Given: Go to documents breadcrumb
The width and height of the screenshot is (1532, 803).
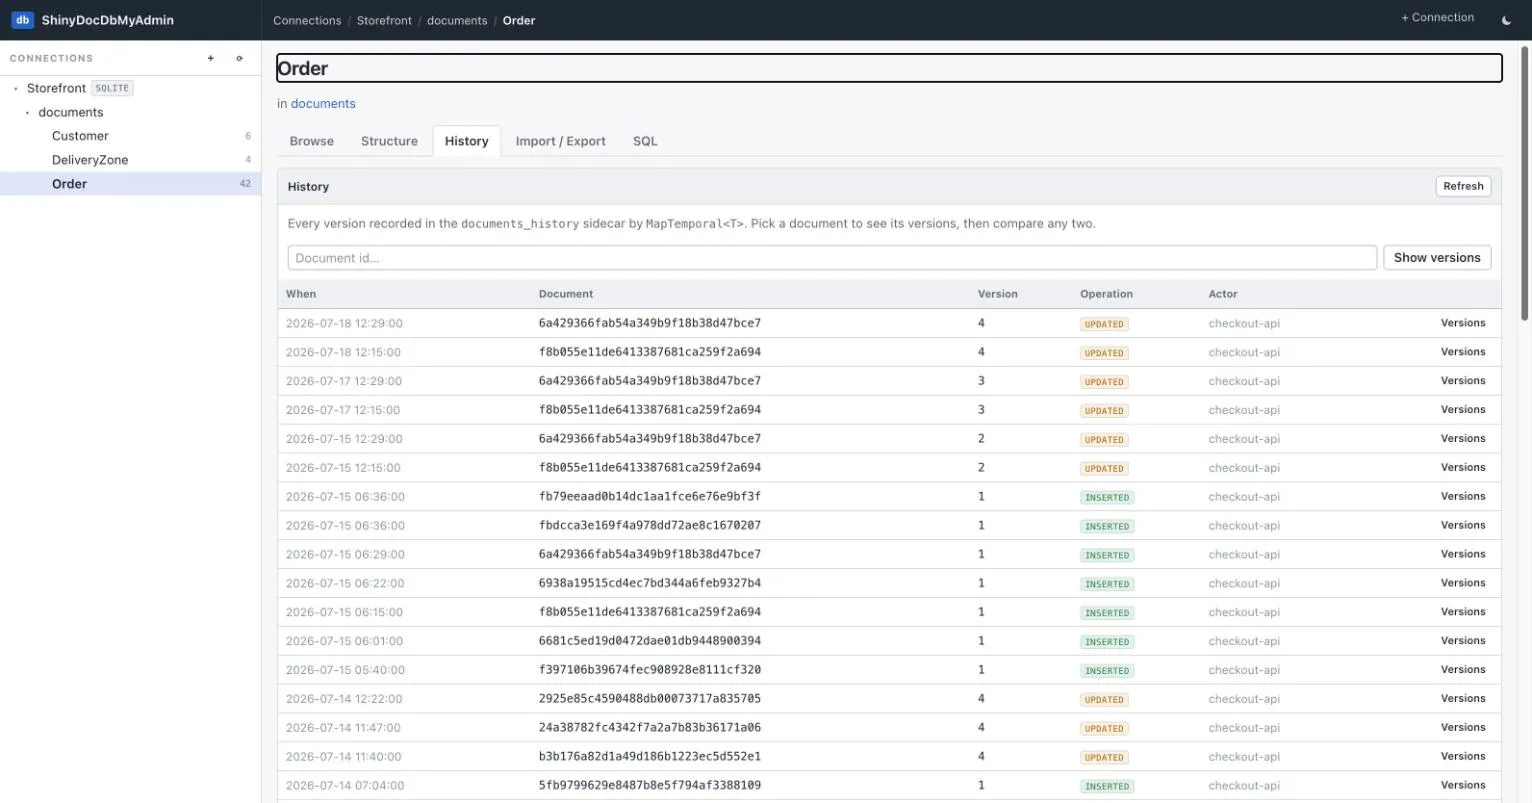Looking at the screenshot, I should [457, 20].
